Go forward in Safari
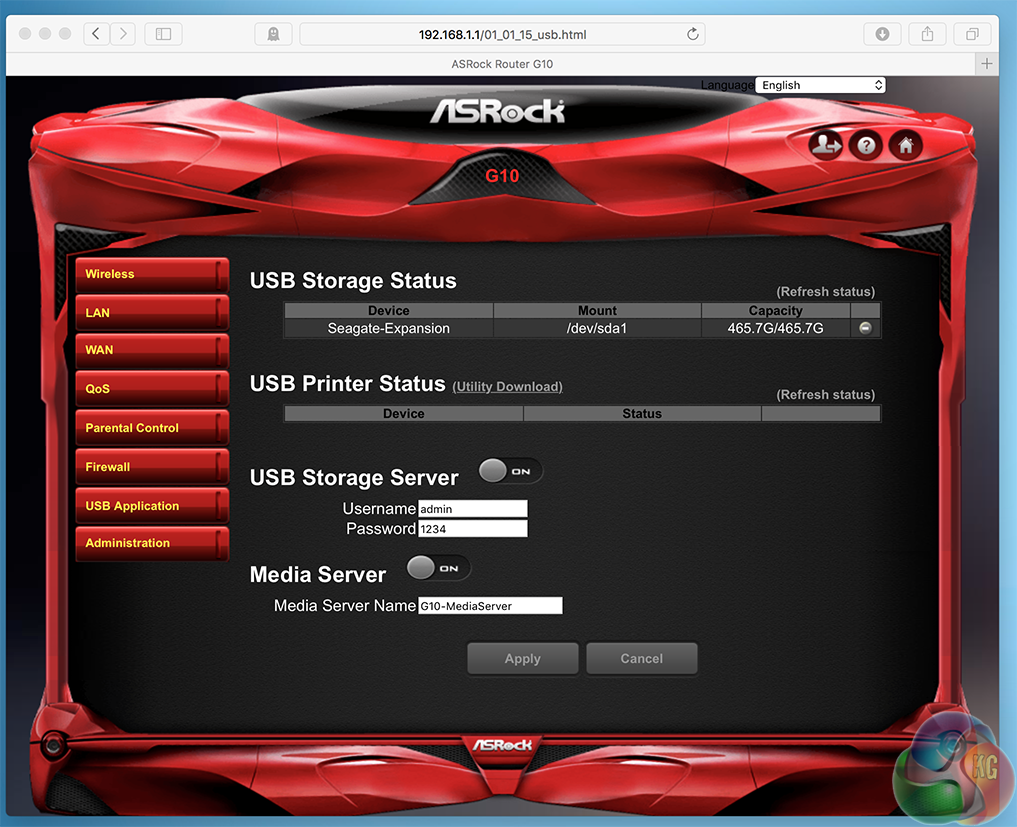Screen dimensions: 1017x827 point(123,34)
